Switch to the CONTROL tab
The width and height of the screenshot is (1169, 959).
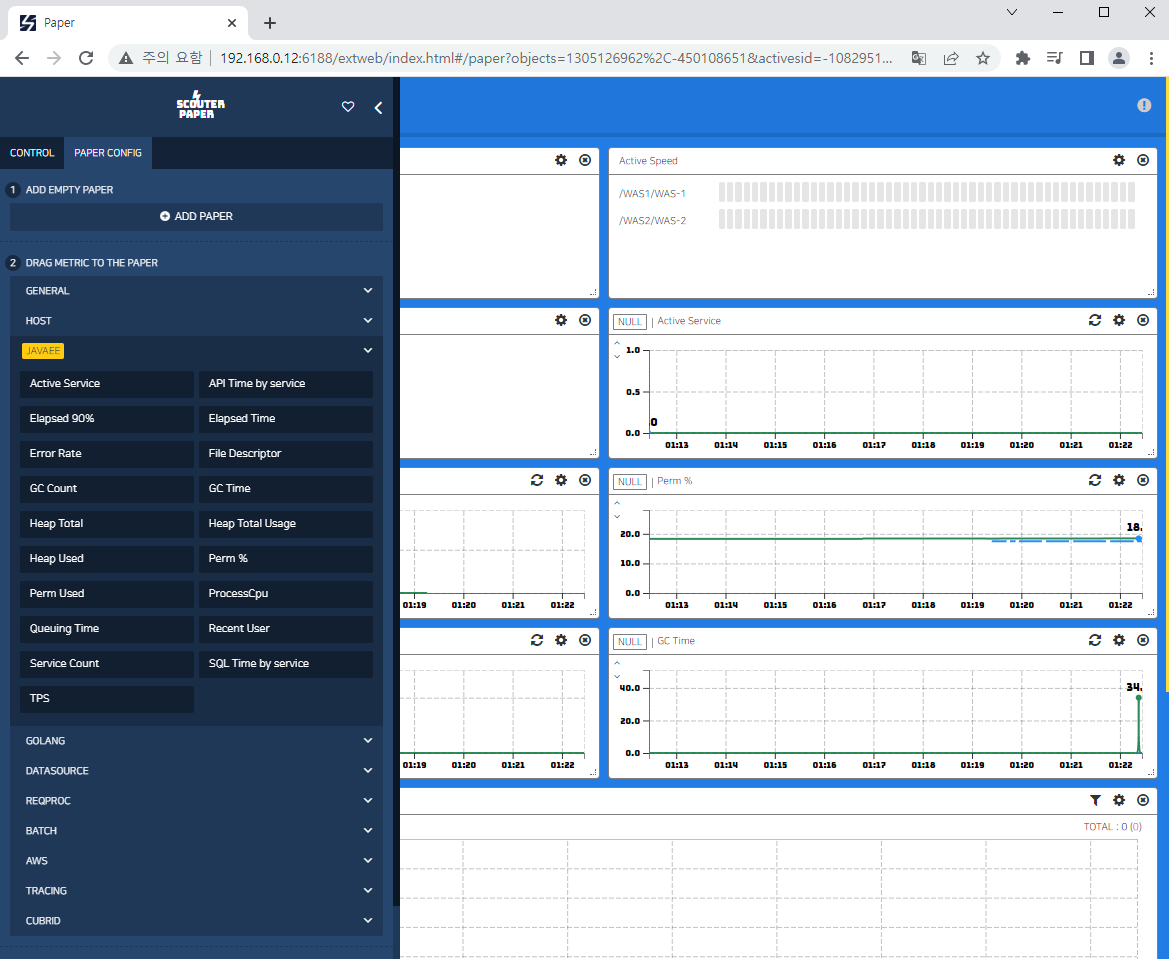coord(32,153)
